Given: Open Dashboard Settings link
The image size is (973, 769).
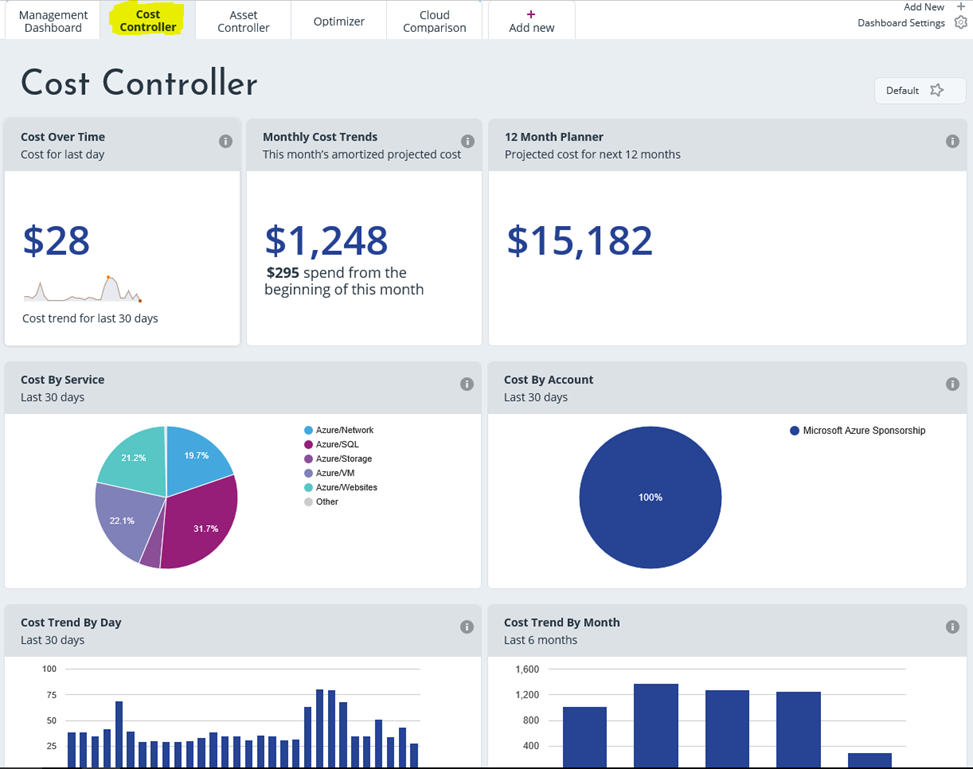Looking at the screenshot, I should [901, 23].
